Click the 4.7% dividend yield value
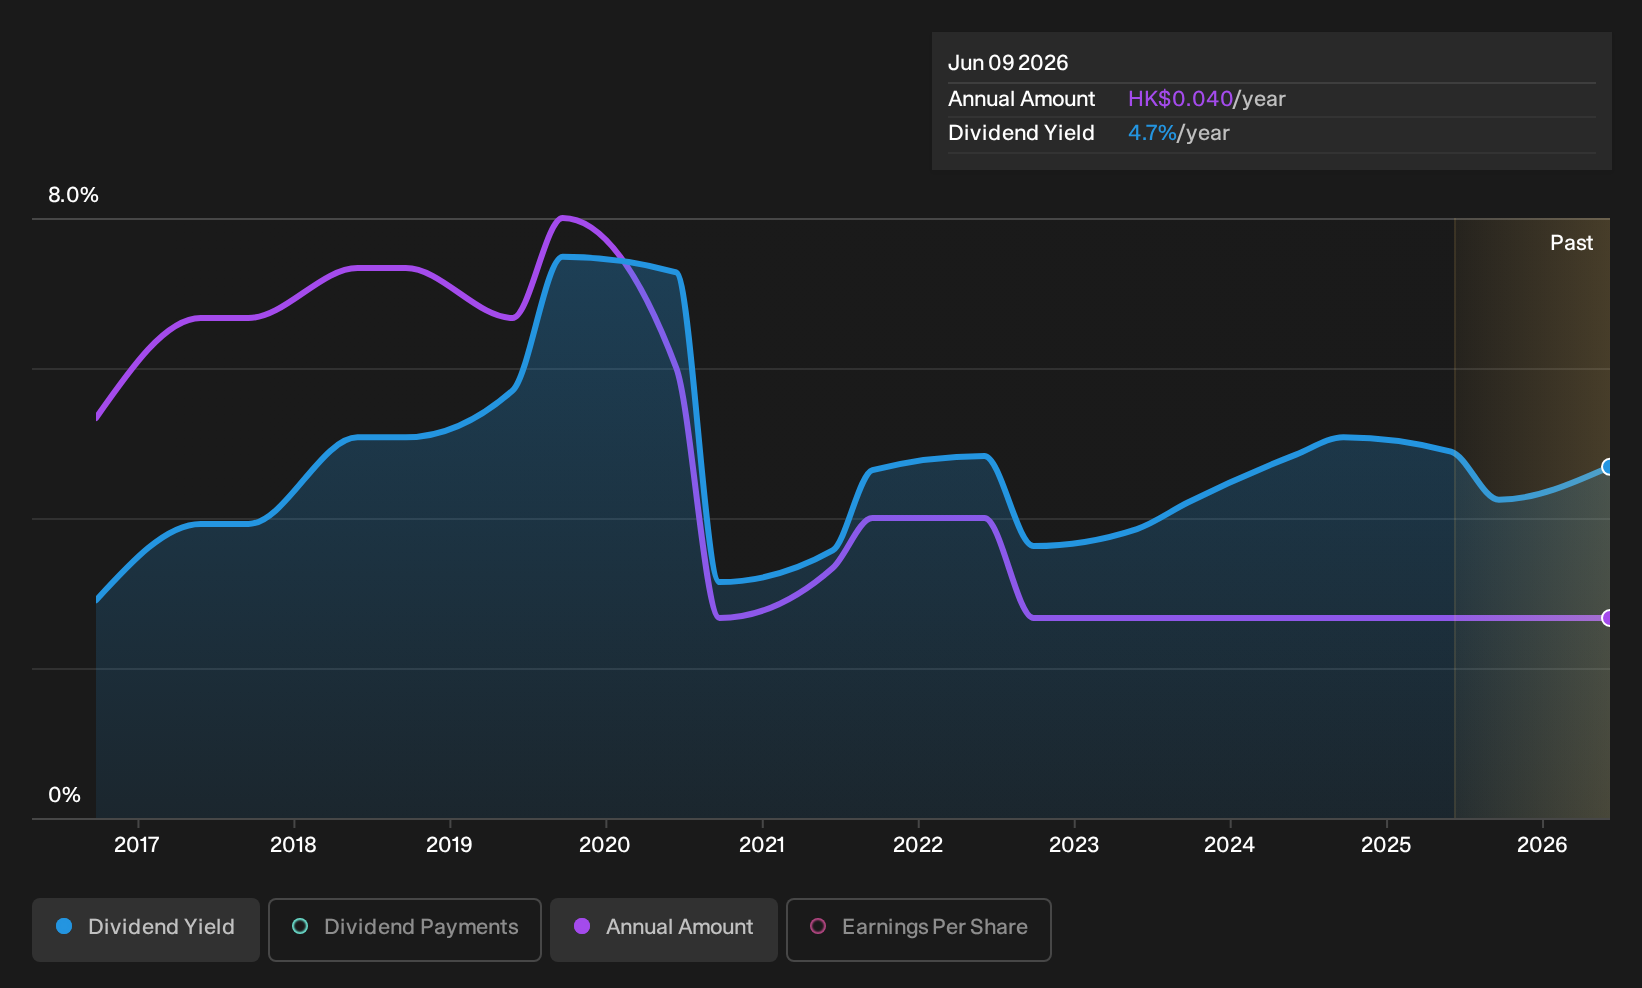This screenshot has width=1642, height=988. 1152,133
